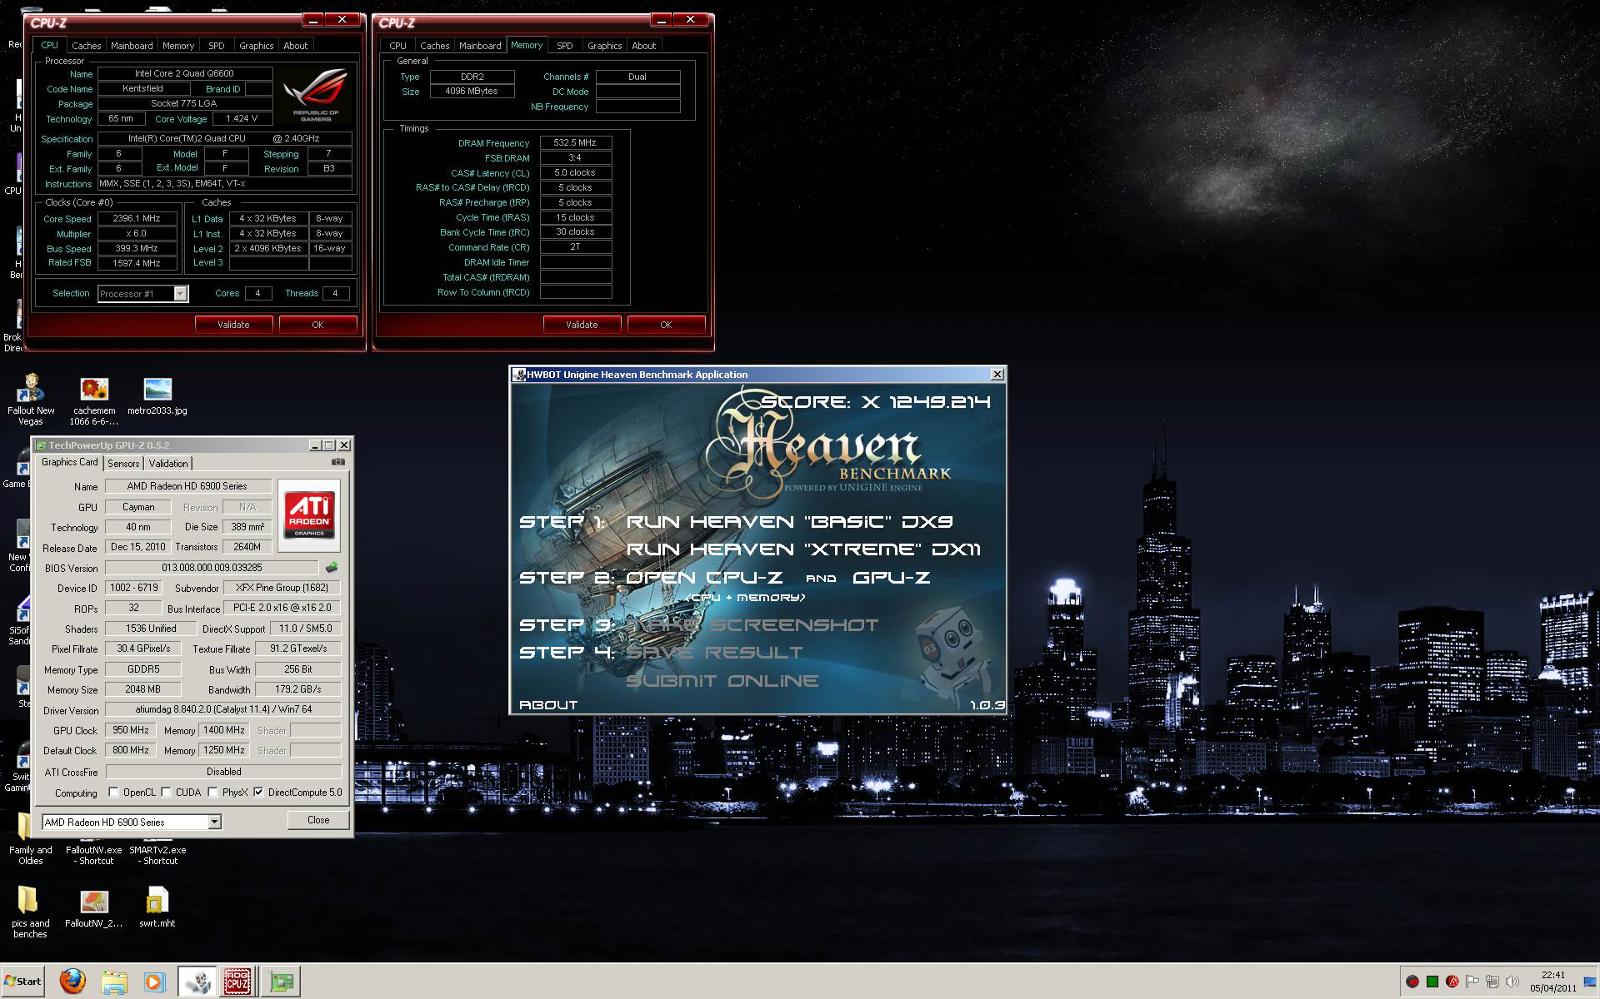Viewport: 1600px width, 999px height.
Task: Launch Firefox from the taskbar
Action: 72,982
